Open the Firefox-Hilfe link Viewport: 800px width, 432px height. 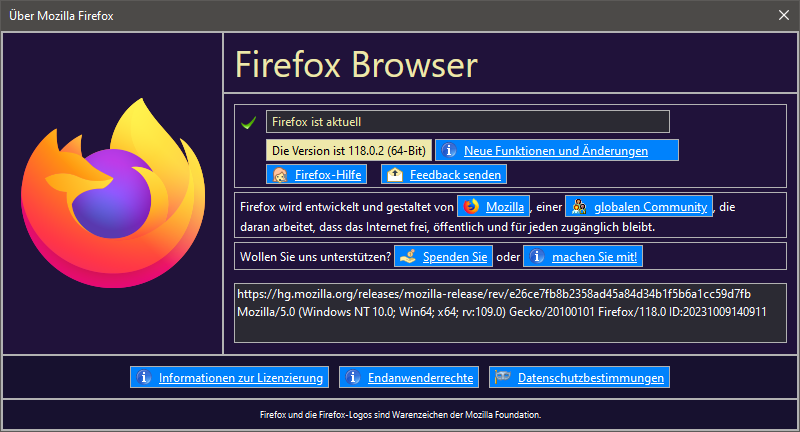[328, 175]
